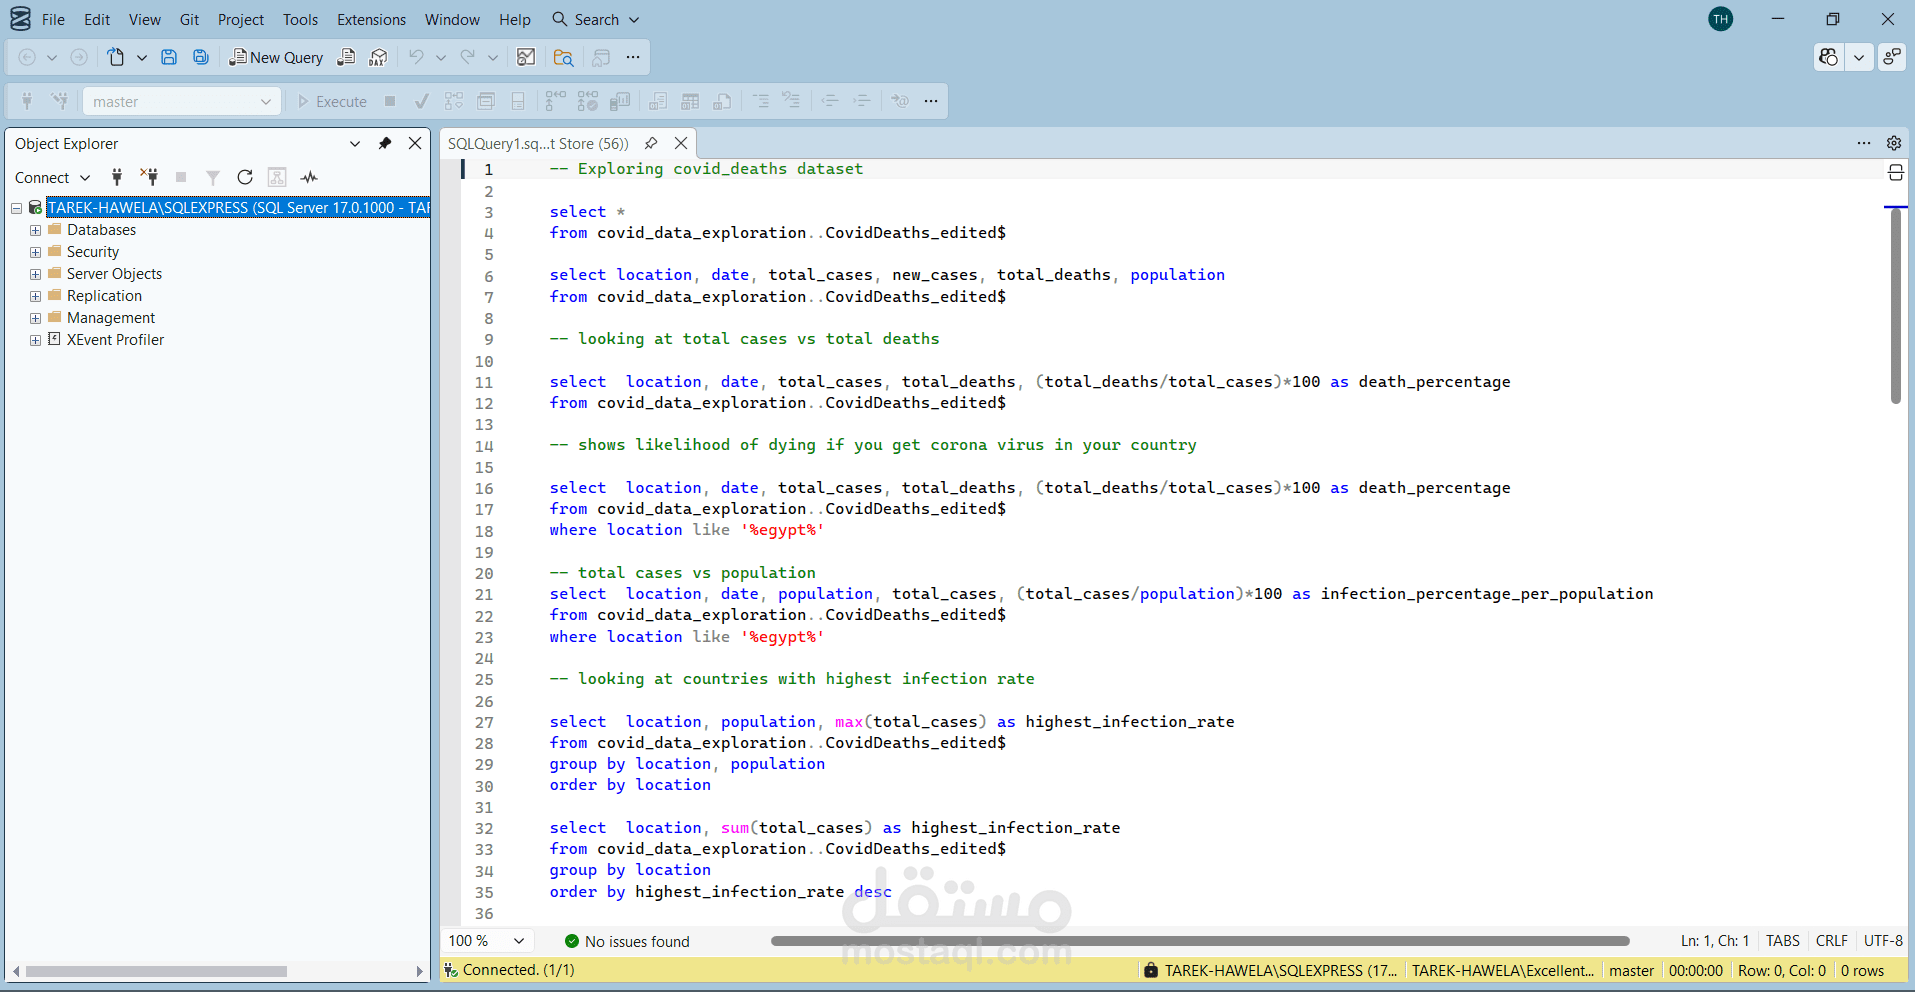The height and width of the screenshot is (992, 1915).
Task: Click Display Estimated Execution Plan icon
Action: pos(454,101)
